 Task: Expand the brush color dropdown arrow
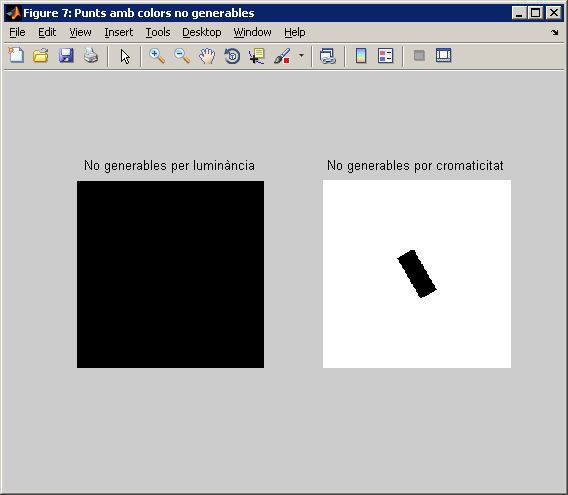301,56
